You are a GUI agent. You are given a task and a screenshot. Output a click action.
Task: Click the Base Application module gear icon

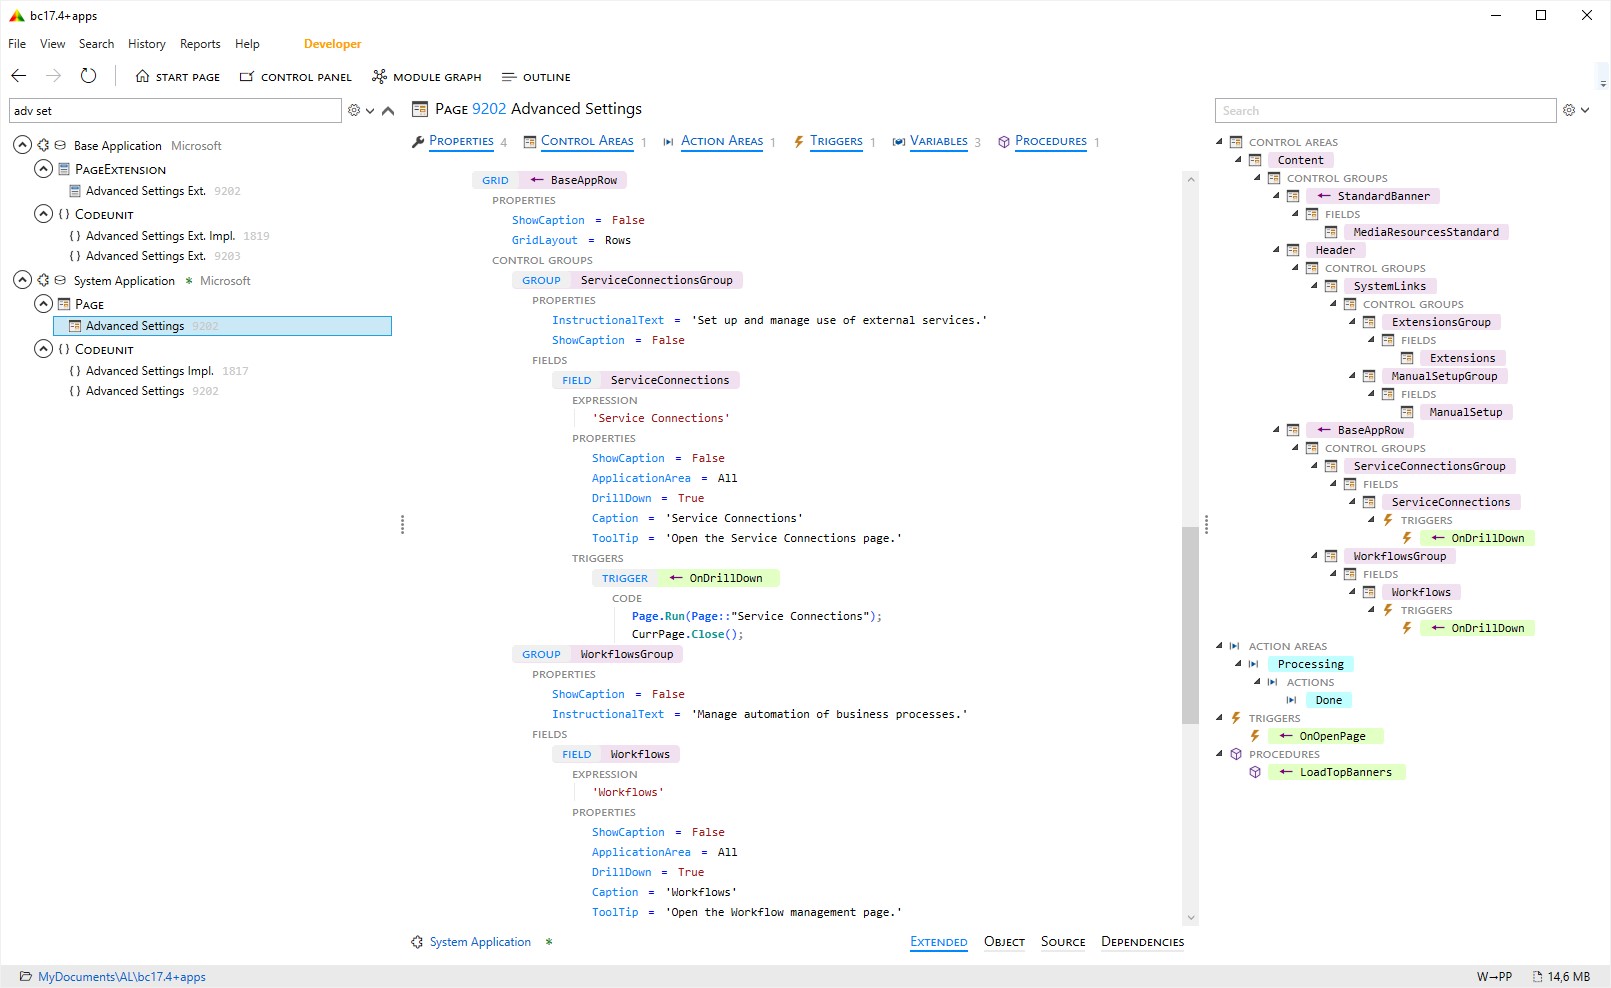pyautogui.click(x=43, y=146)
